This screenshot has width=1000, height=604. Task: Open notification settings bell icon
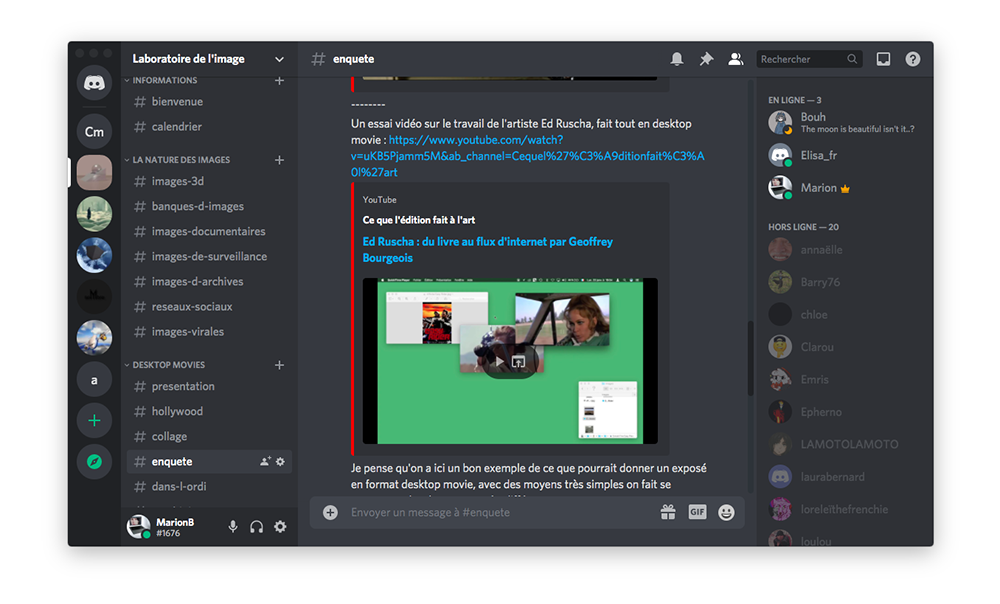(677, 59)
